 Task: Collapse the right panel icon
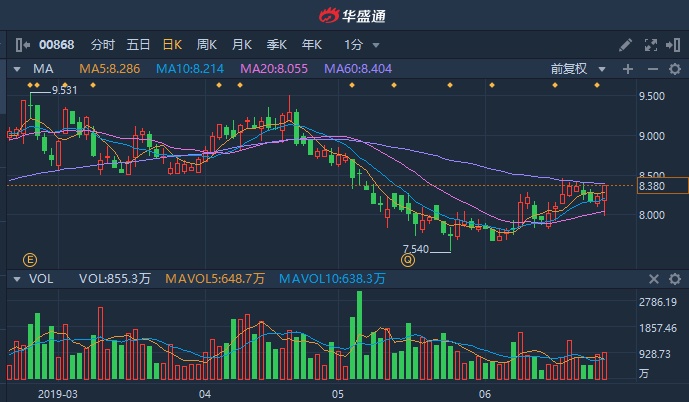tap(673, 45)
